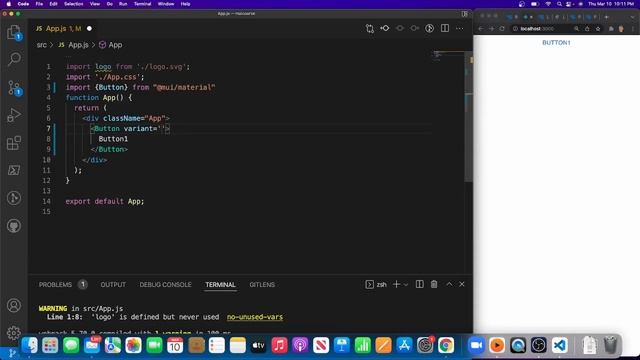Open Finder from the dock

point(29,345)
